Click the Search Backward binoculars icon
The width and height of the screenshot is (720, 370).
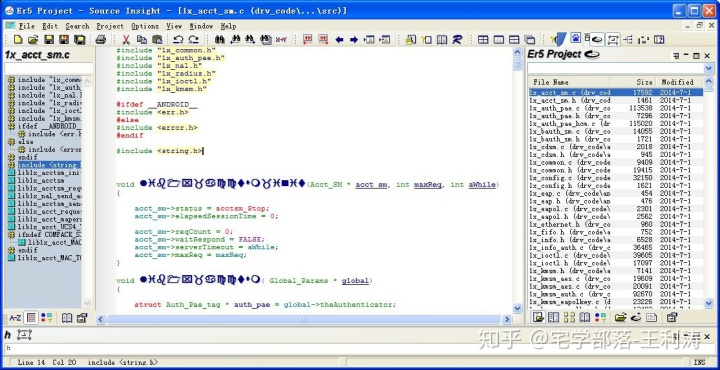tap(235, 39)
